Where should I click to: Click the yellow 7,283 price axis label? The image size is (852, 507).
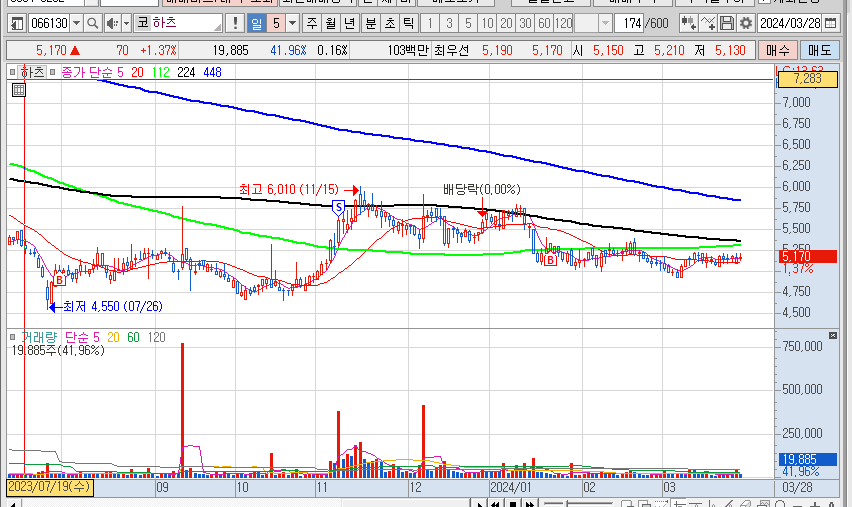807,79
